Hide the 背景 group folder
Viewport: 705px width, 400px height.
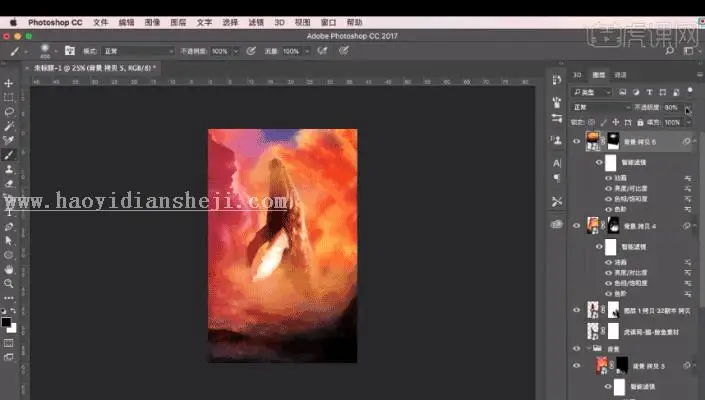[576, 348]
